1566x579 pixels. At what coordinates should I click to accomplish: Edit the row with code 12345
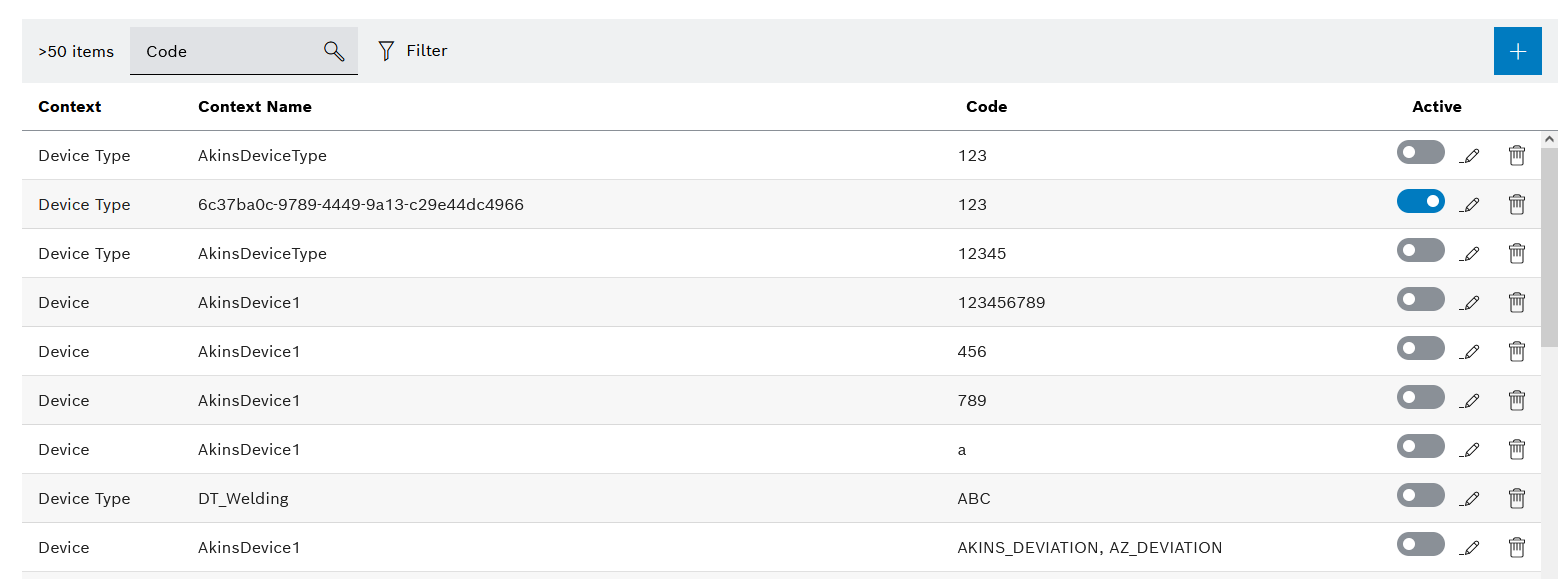pos(1469,254)
